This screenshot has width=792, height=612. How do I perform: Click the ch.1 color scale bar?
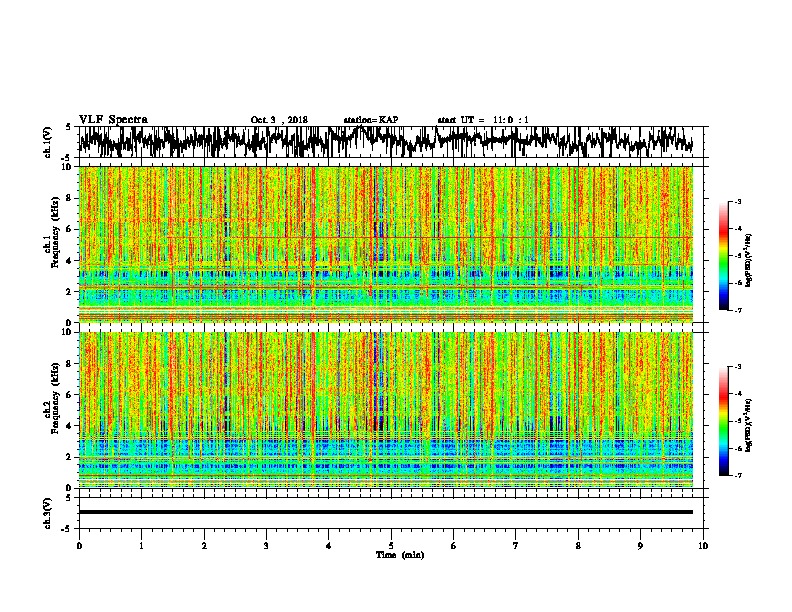pos(723,256)
